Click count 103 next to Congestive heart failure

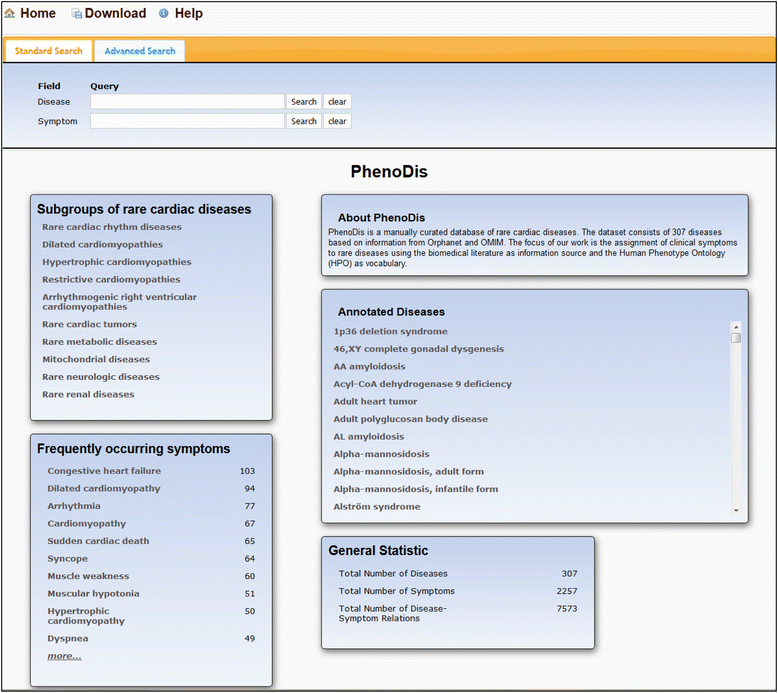point(247,471)
